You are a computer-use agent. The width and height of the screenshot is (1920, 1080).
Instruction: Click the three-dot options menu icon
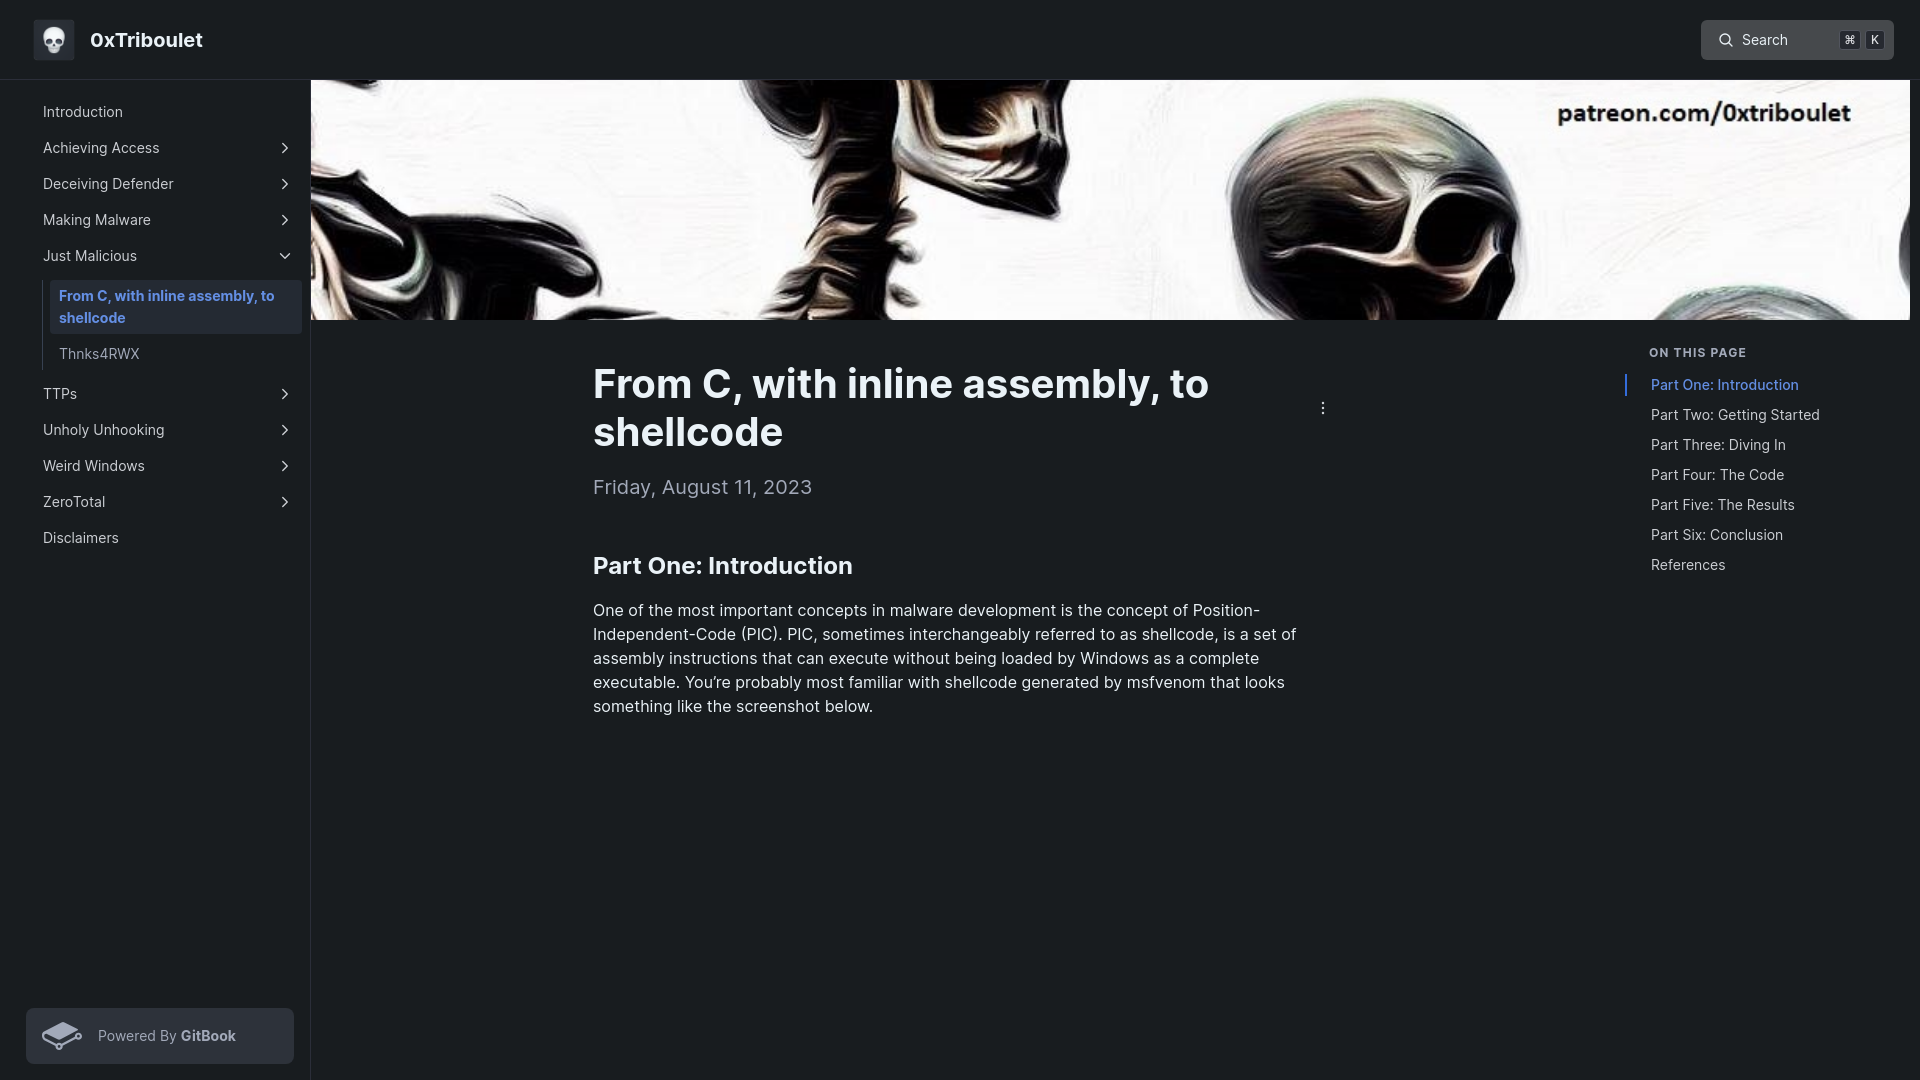click(x=1321, y=407)
